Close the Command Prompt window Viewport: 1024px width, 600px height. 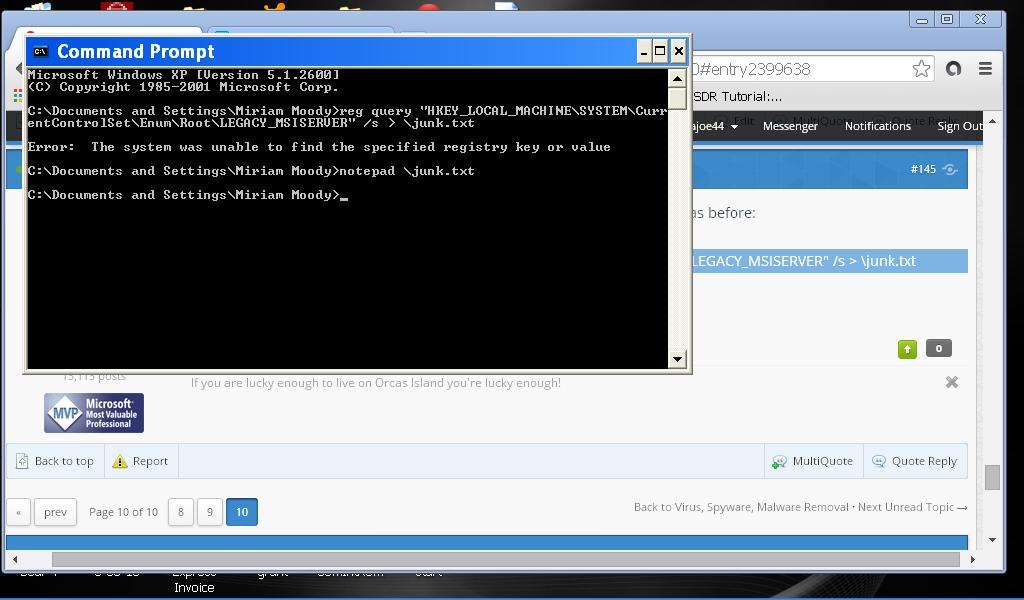pyautogui.click(x=679, y=51)
